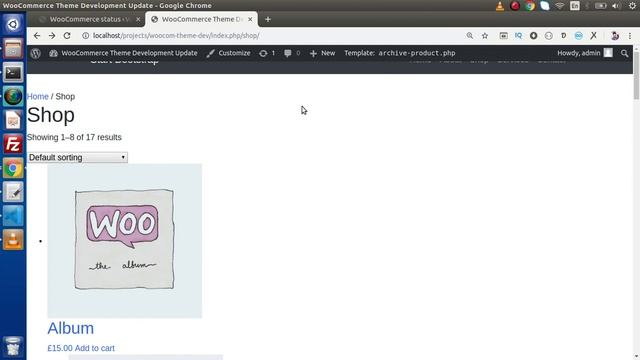
Task: Open the battery indicator in top bar
Action: click(x=600, y=6)
